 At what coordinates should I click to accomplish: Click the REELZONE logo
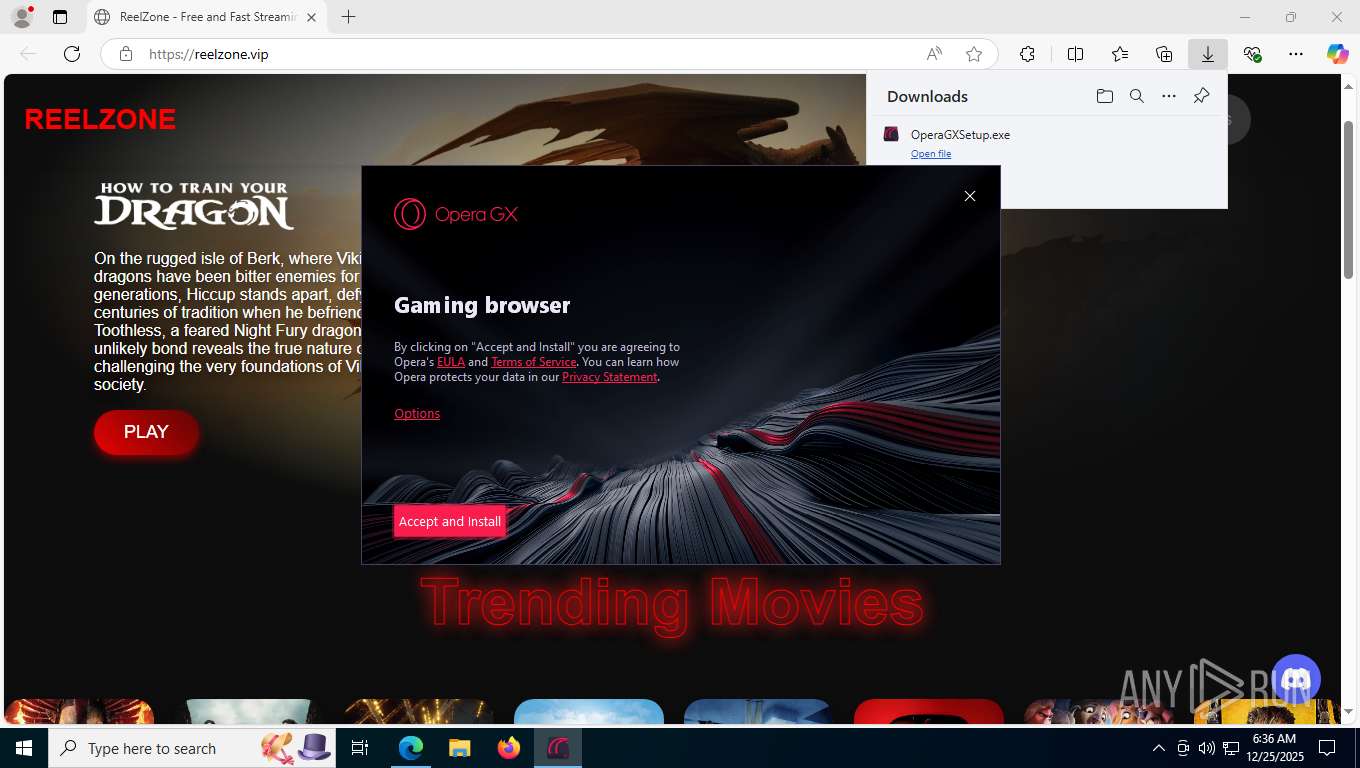coord(100,120)
